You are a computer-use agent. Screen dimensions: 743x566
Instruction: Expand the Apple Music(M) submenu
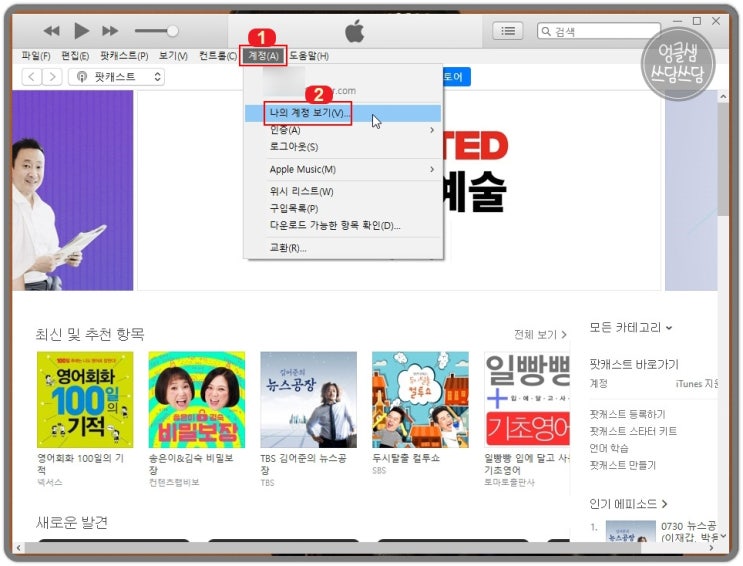[343, 170]
